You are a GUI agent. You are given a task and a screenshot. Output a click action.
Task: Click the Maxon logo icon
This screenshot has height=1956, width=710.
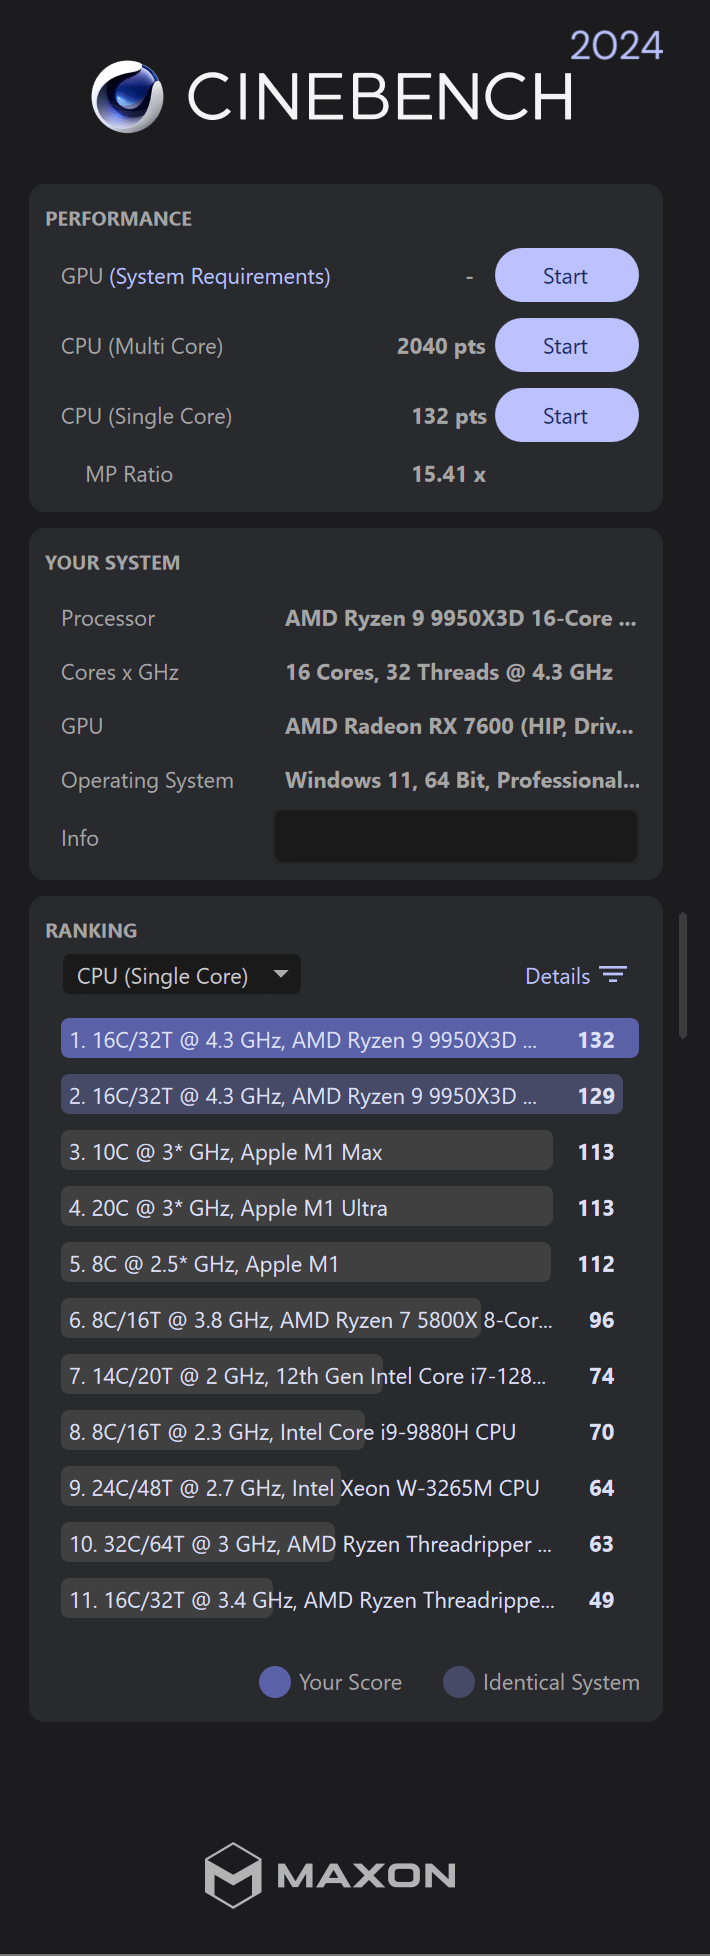pyautogui.click(x=233, y=1875)
